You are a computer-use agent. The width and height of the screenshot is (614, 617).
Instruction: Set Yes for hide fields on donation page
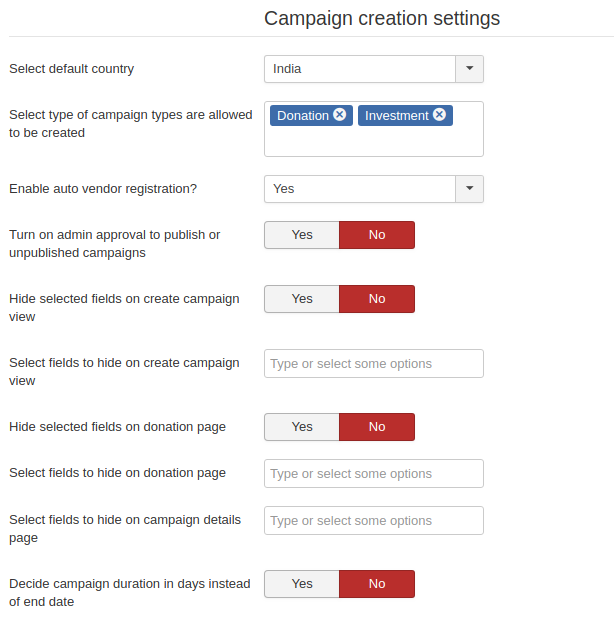click(302, 427)
